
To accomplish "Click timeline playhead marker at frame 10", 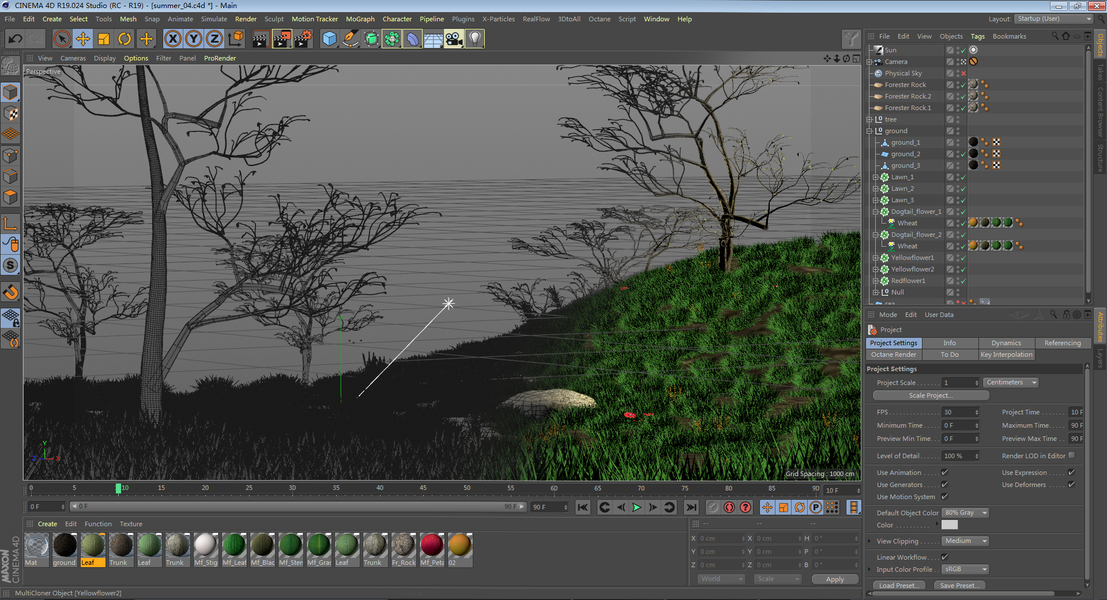I will [119, 488].
